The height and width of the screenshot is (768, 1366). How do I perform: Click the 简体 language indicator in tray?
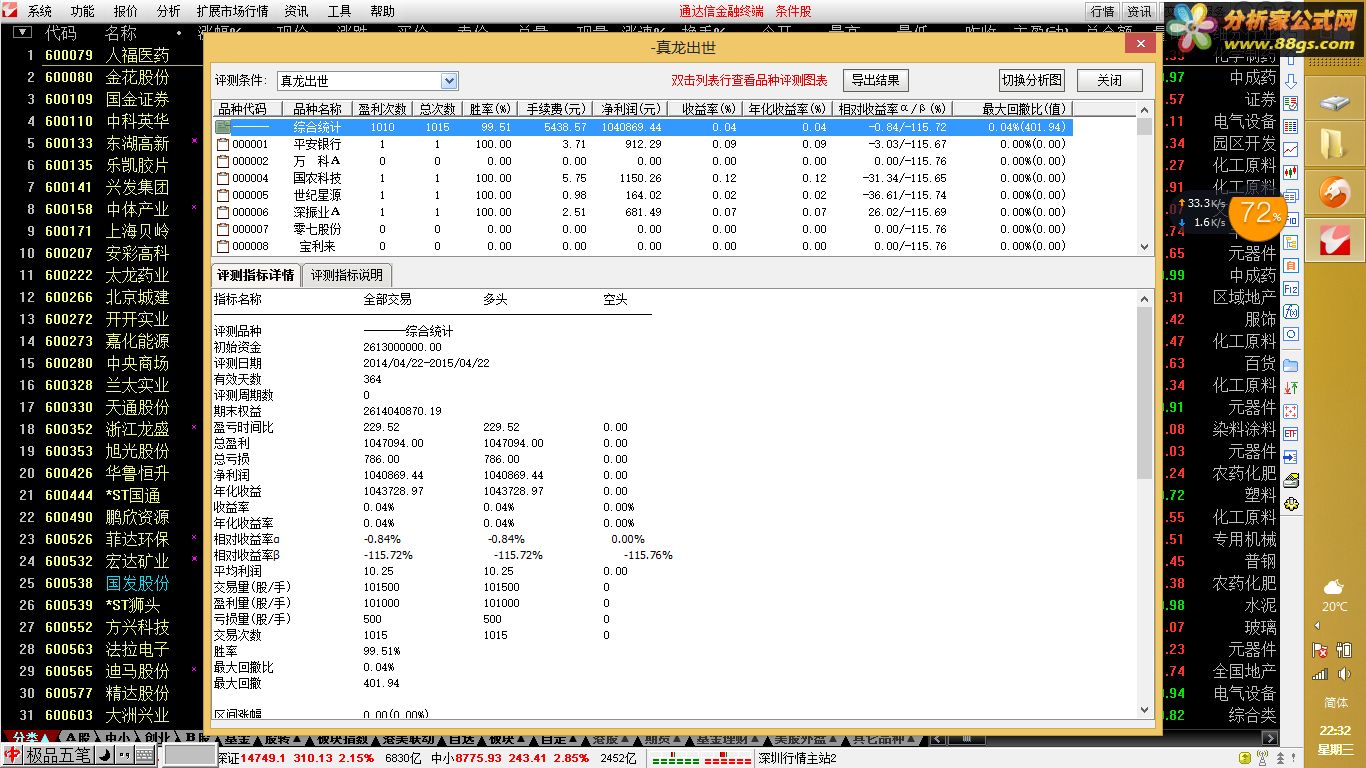1335,702
